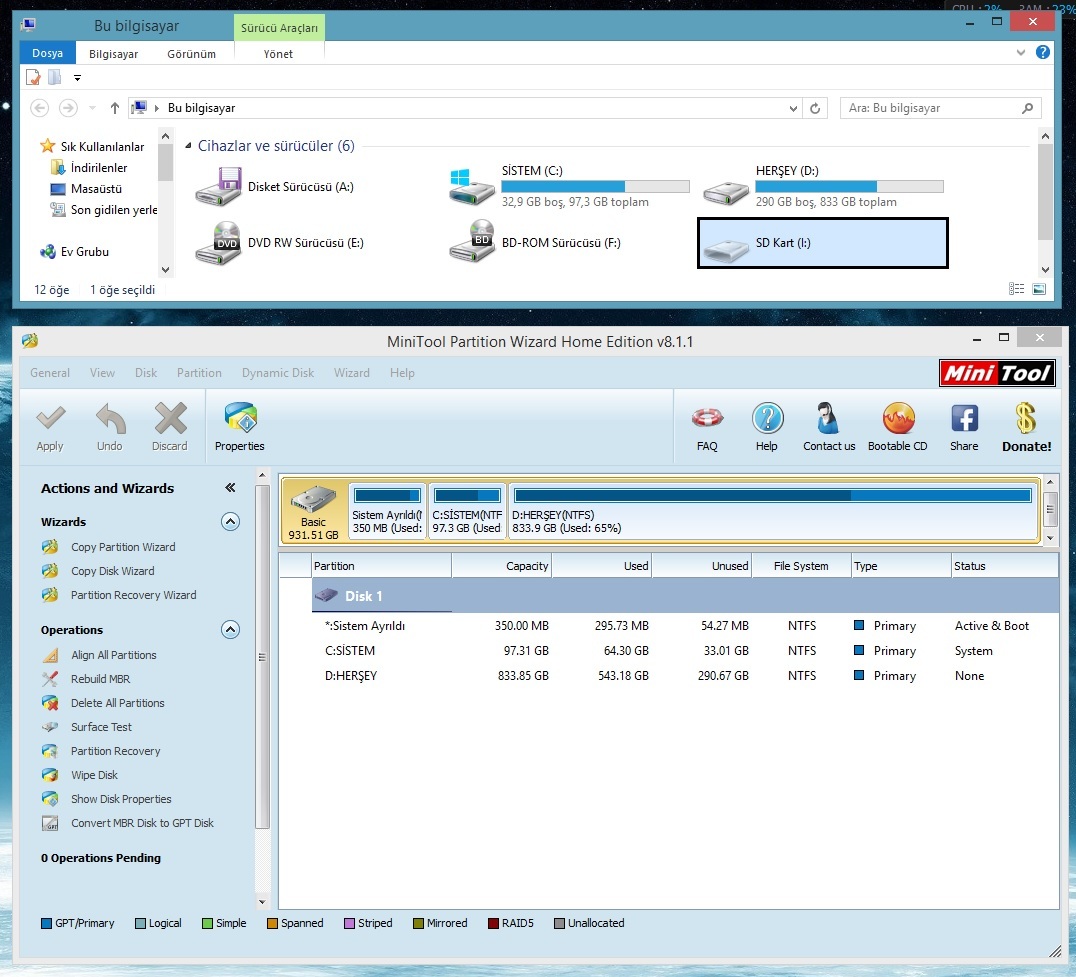Collapse the Actions and Wizards panel

point(230,488)
